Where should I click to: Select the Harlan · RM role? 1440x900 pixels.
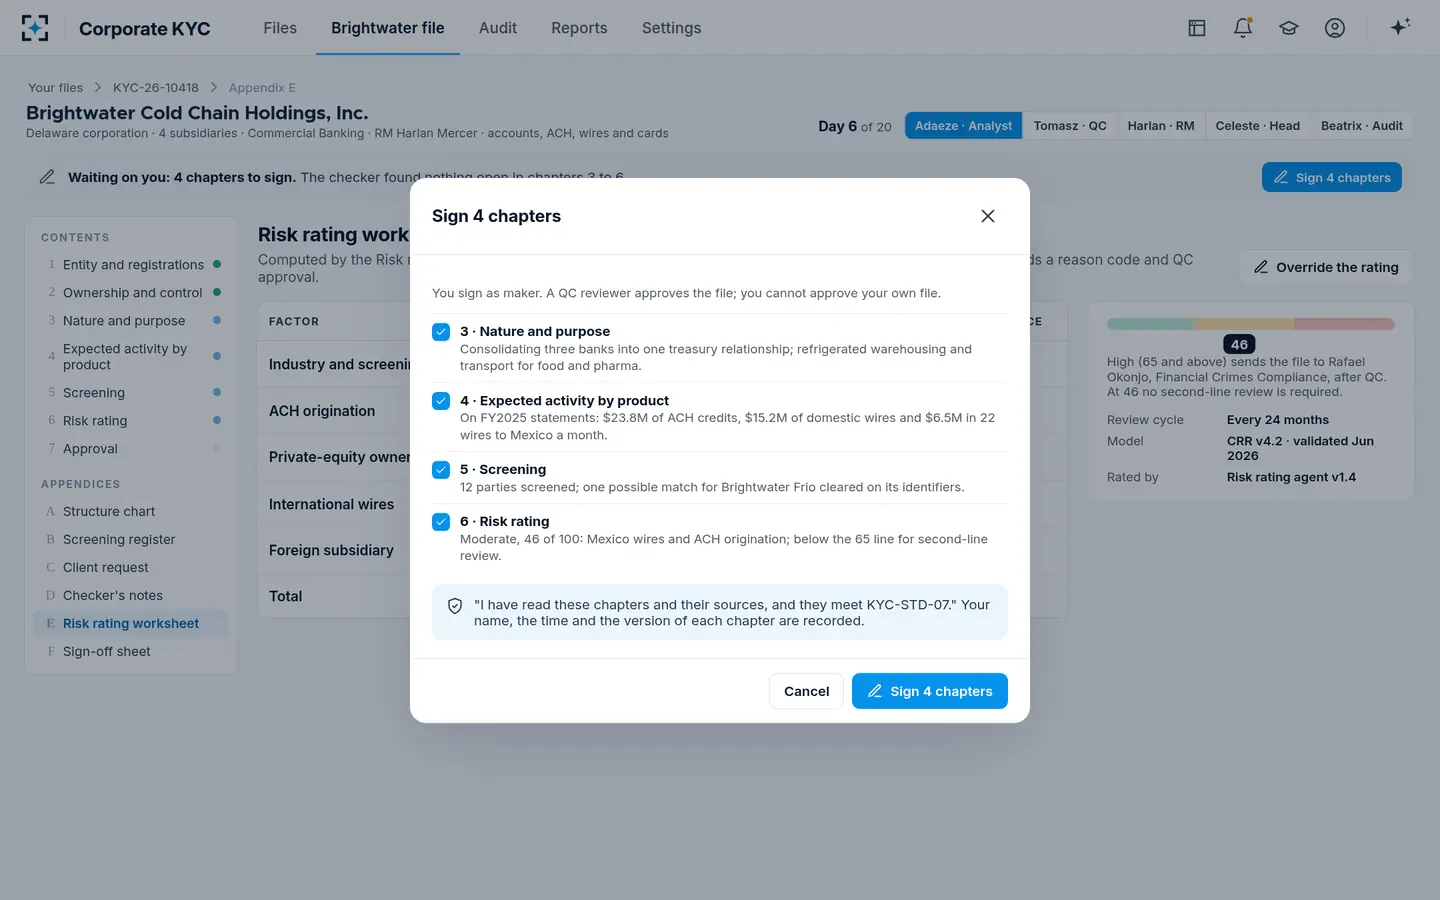(1161, 126)
